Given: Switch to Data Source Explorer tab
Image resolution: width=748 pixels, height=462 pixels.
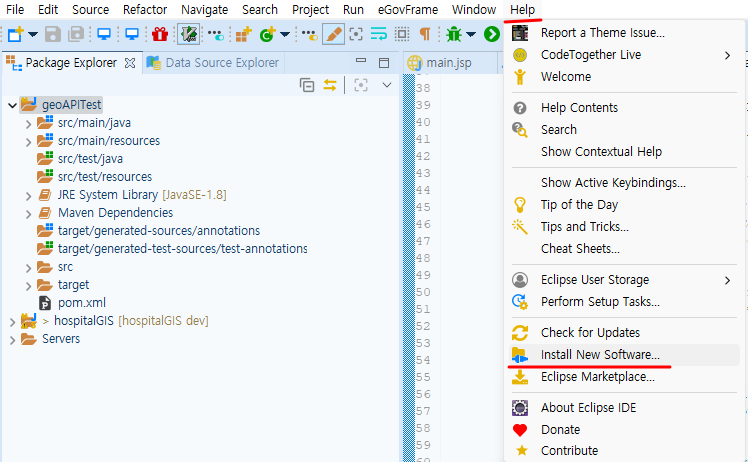Looking at the screenshot, I should (213, 63).
